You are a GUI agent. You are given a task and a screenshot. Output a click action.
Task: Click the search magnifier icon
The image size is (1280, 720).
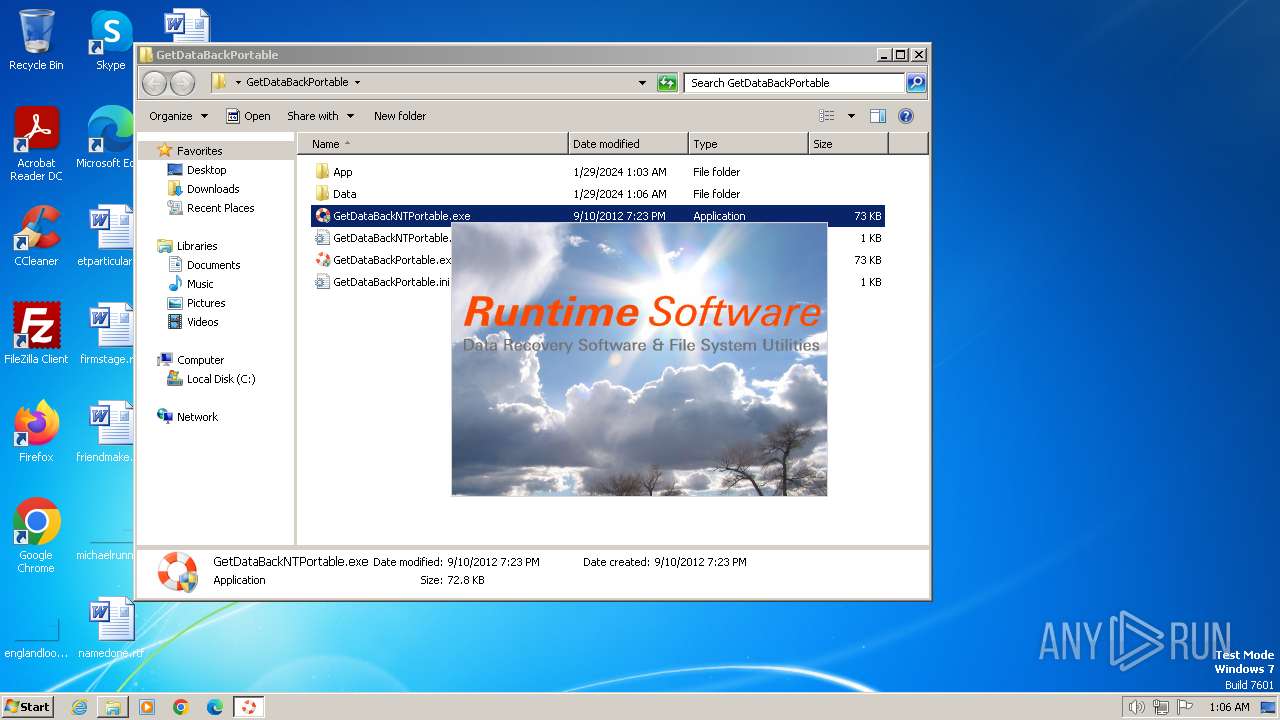point(916,83)
